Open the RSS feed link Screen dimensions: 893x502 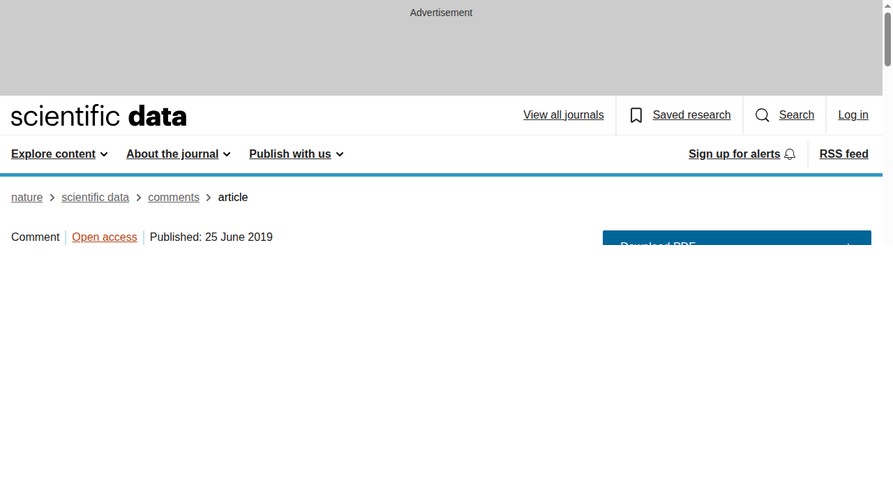(x=843, y=154)
